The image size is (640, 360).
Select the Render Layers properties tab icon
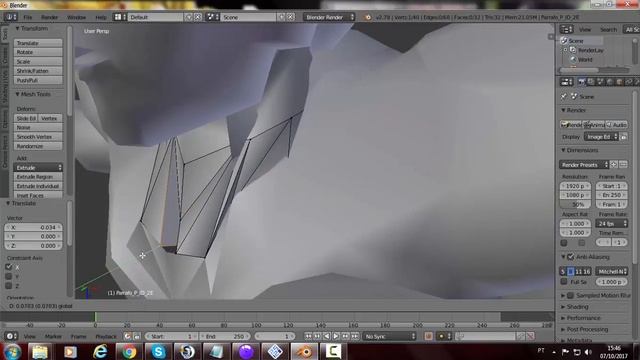pos(591,82)
